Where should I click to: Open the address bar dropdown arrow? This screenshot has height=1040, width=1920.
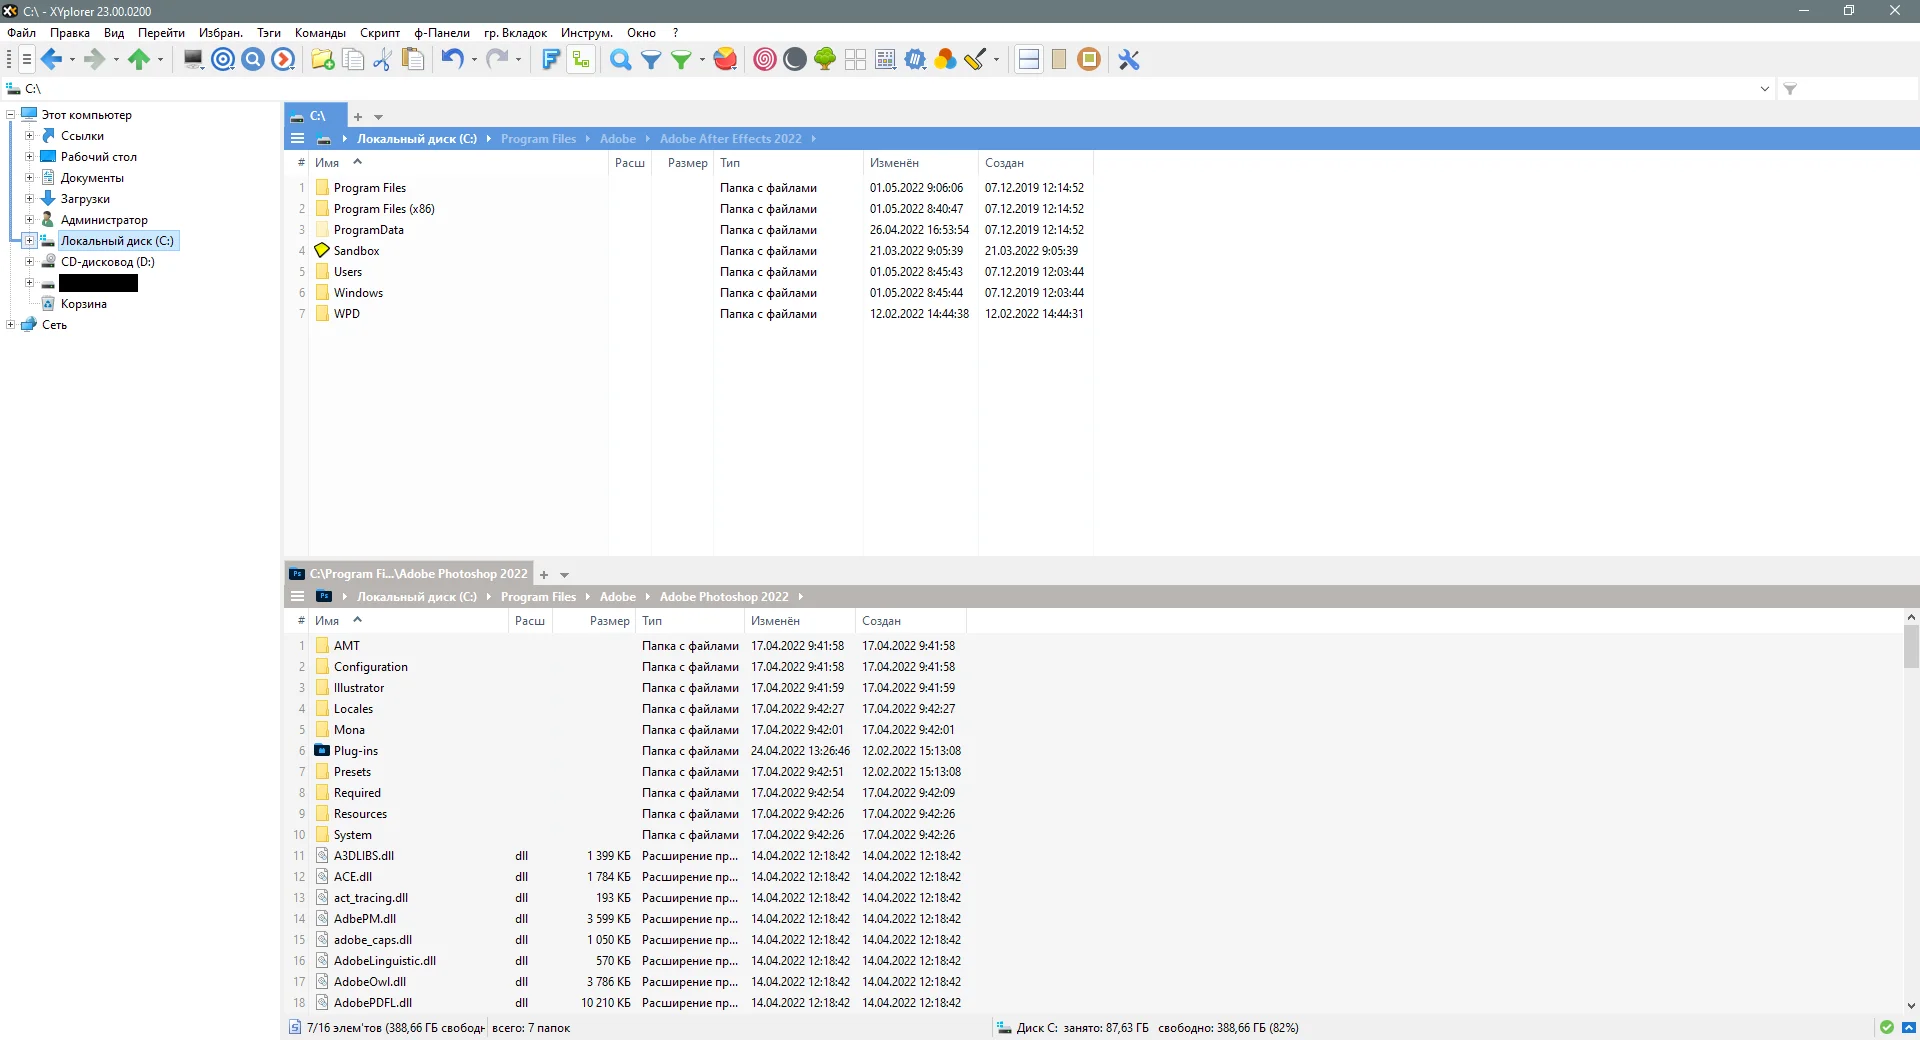click(x=1765, y=89)
